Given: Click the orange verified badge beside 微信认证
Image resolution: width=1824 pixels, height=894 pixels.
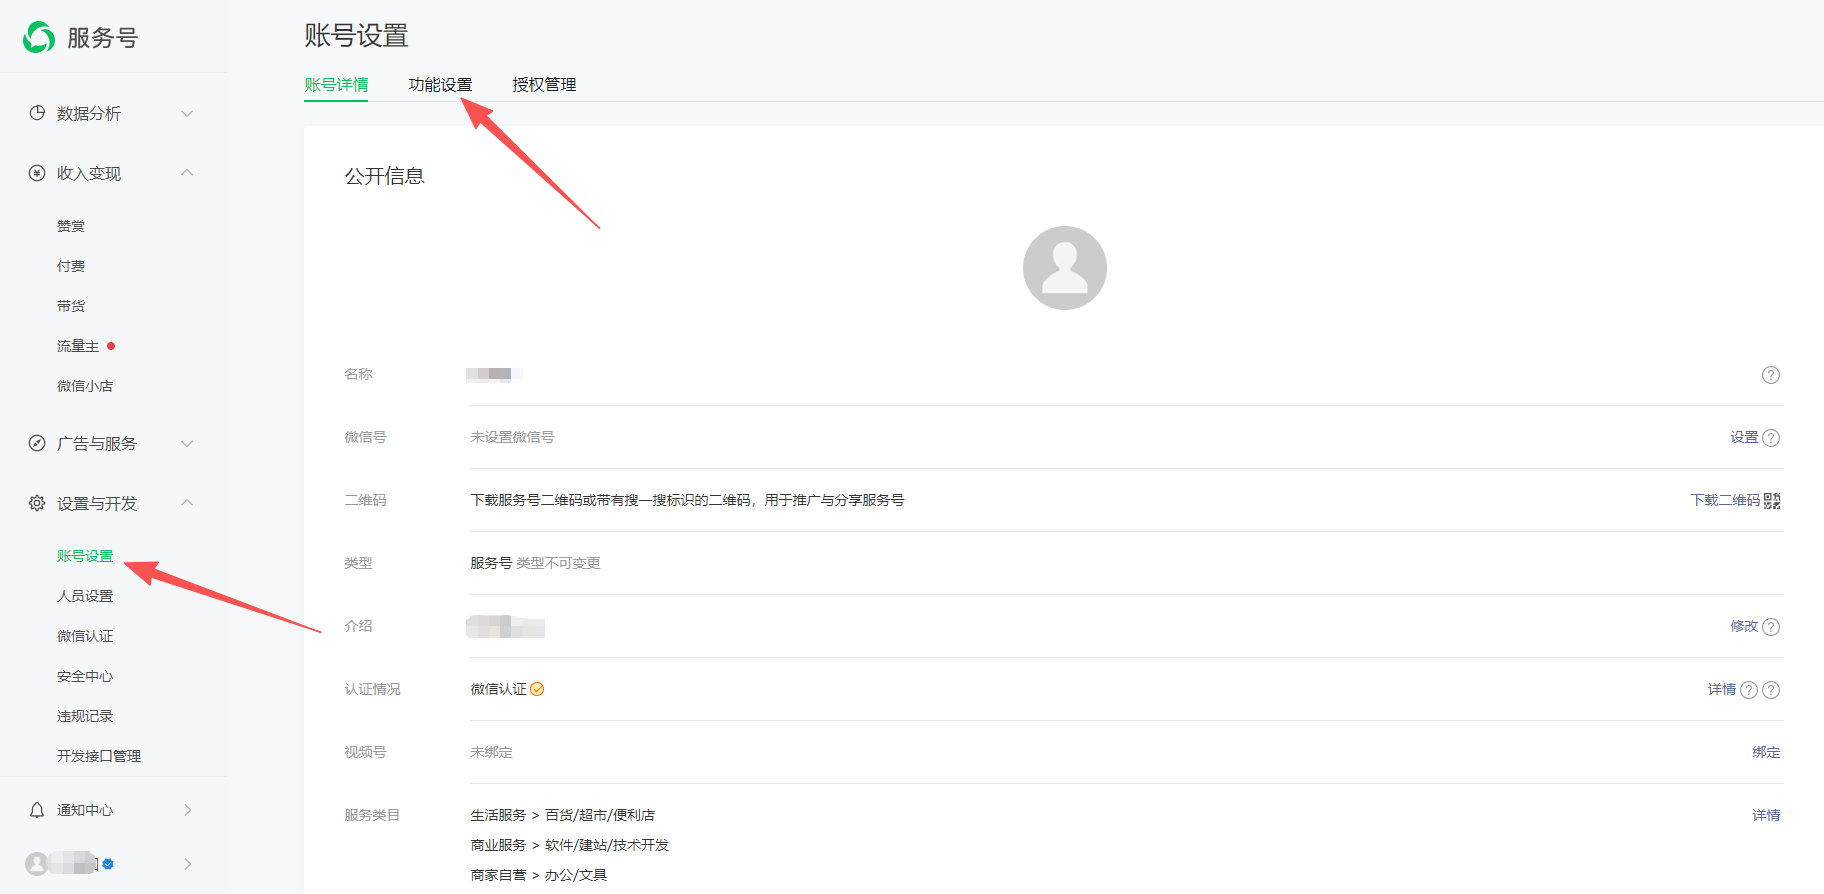Looking at the screenshot, I should pos(537,689).
